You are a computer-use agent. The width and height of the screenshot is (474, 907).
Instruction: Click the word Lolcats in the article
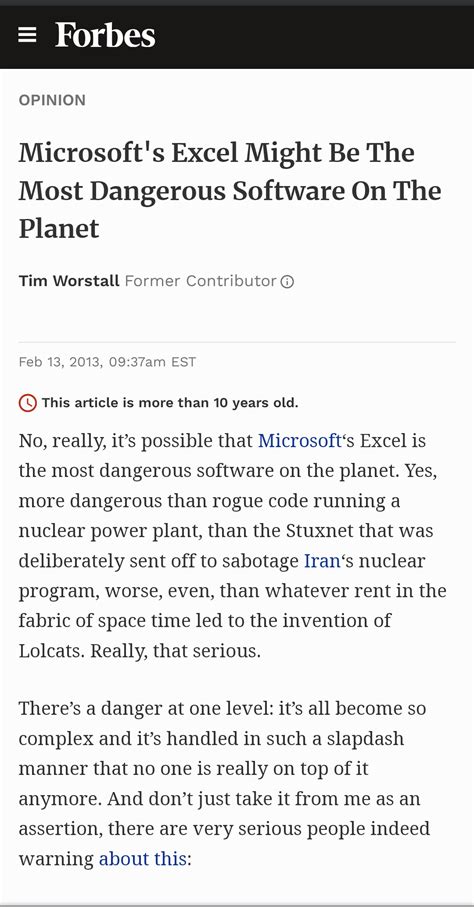coord(52,651)
